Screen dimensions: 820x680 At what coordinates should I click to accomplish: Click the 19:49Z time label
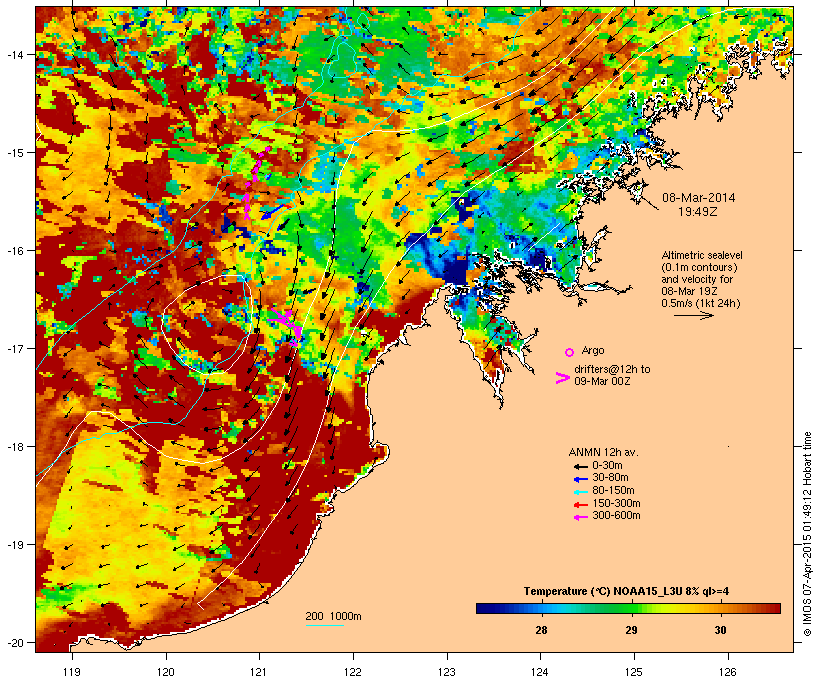[x=698, y=212]
